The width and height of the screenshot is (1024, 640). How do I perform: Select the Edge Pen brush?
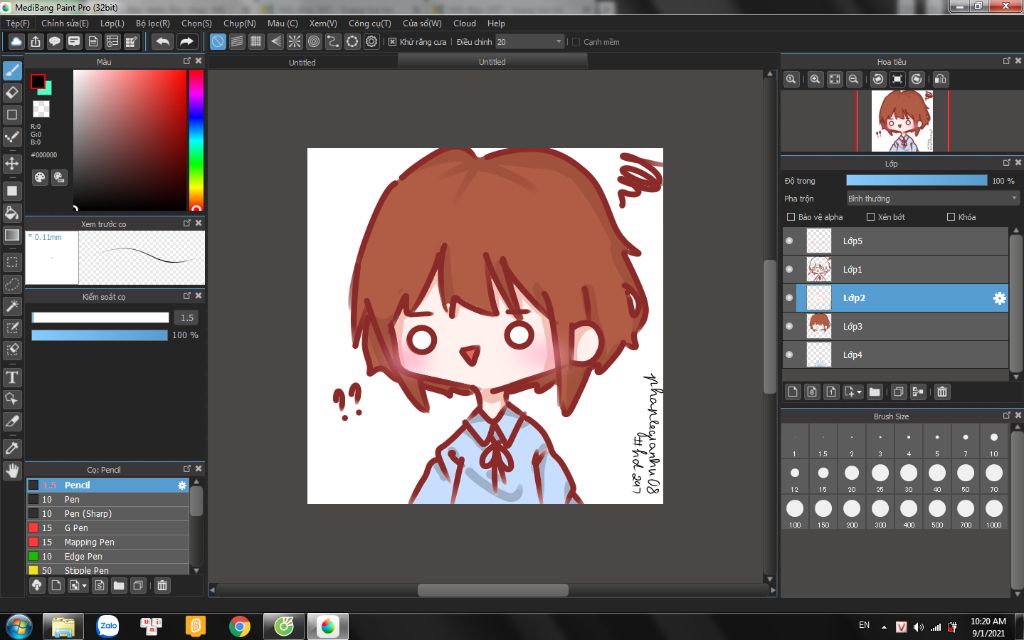[x=108, y=556]
